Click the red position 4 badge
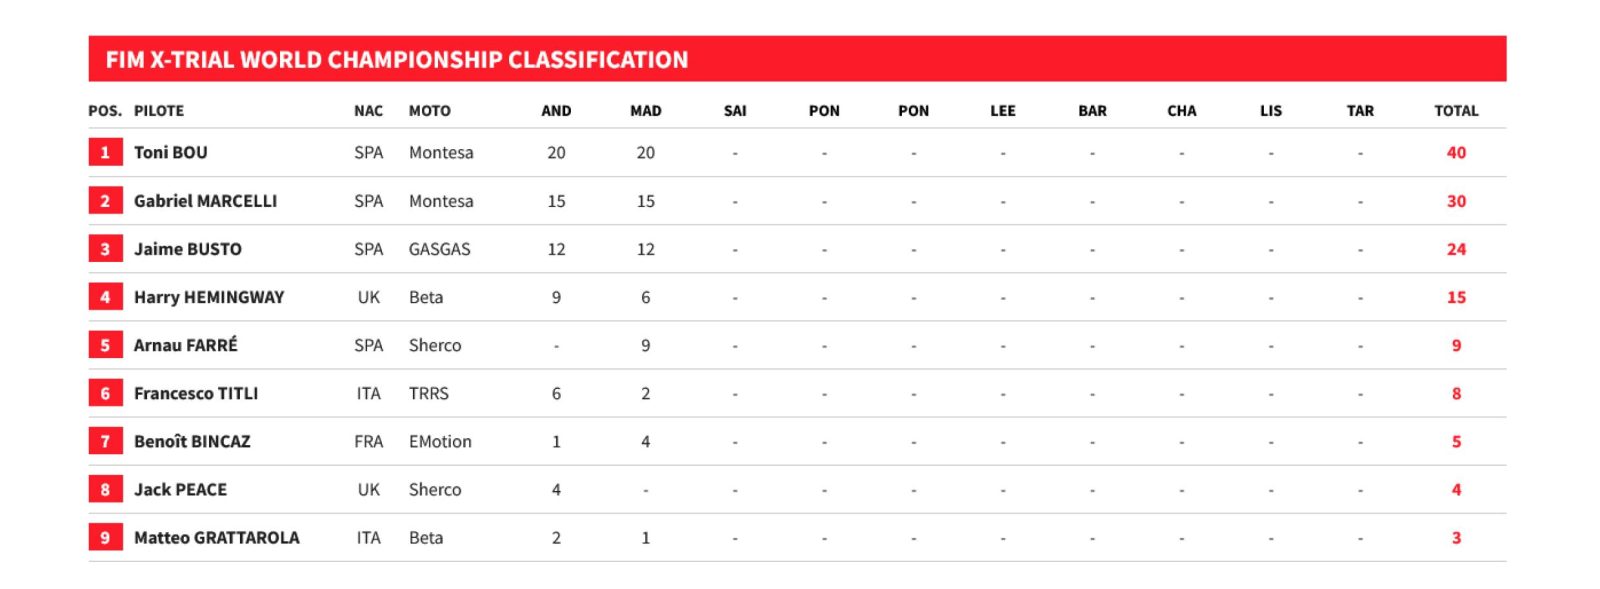The height and width of the screenshot is (589, 1600). (x=105, y=297)
